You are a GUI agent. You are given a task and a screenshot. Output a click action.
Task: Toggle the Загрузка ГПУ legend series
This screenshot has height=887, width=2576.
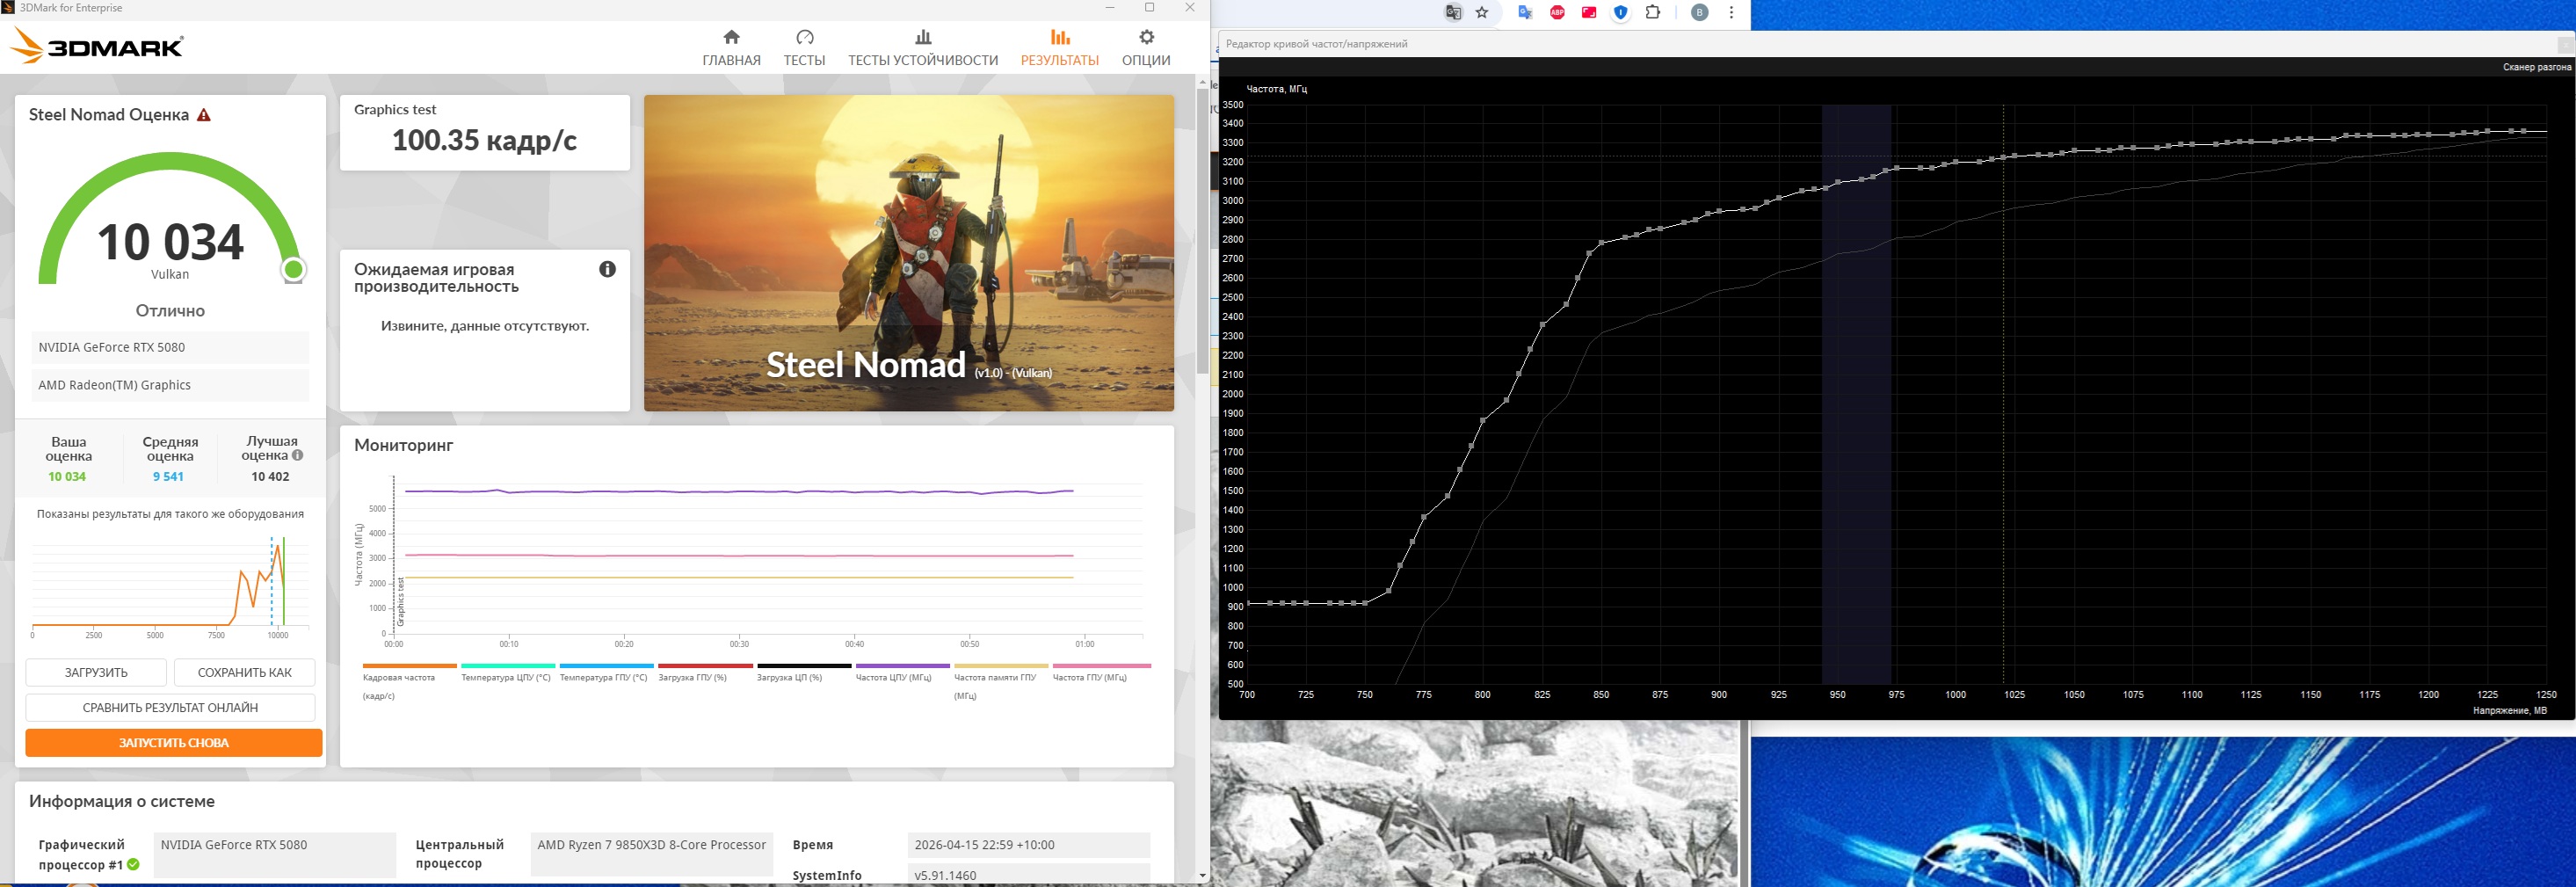point(705,673)
